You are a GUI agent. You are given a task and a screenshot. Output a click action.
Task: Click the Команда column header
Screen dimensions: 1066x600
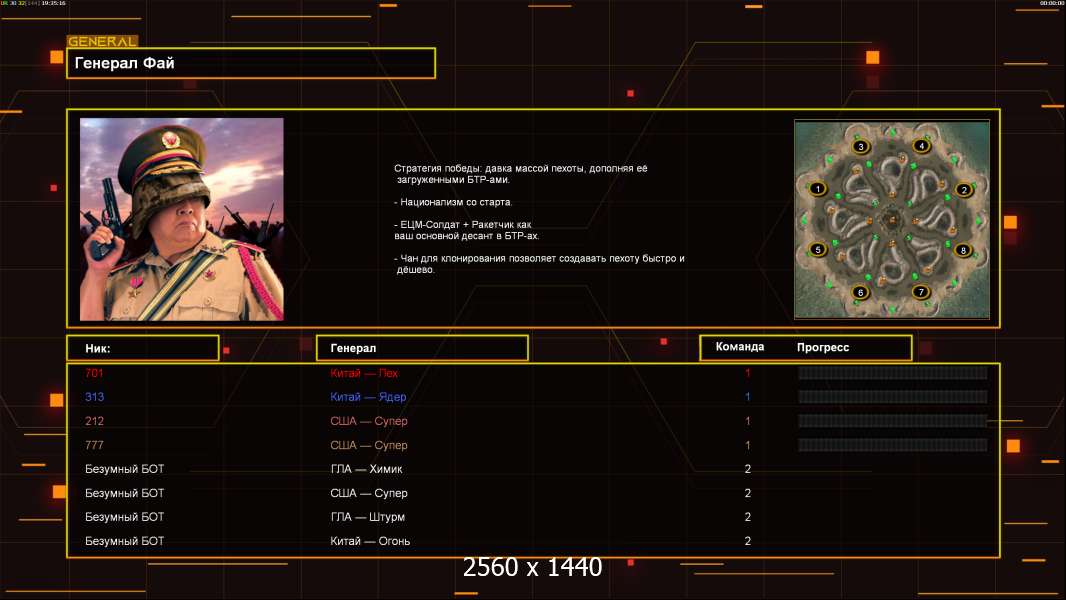[740, 347]
